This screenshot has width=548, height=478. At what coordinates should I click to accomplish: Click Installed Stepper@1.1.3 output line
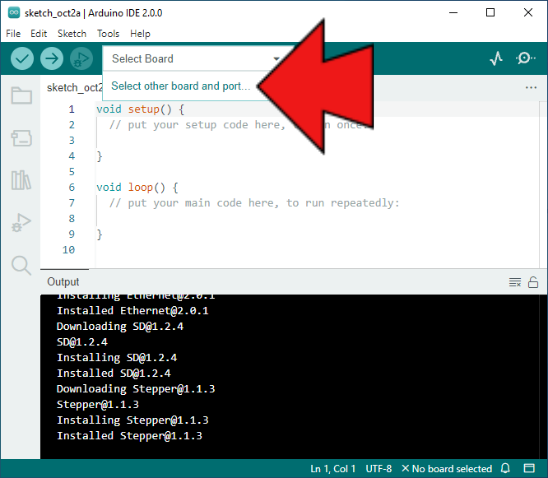129,436
